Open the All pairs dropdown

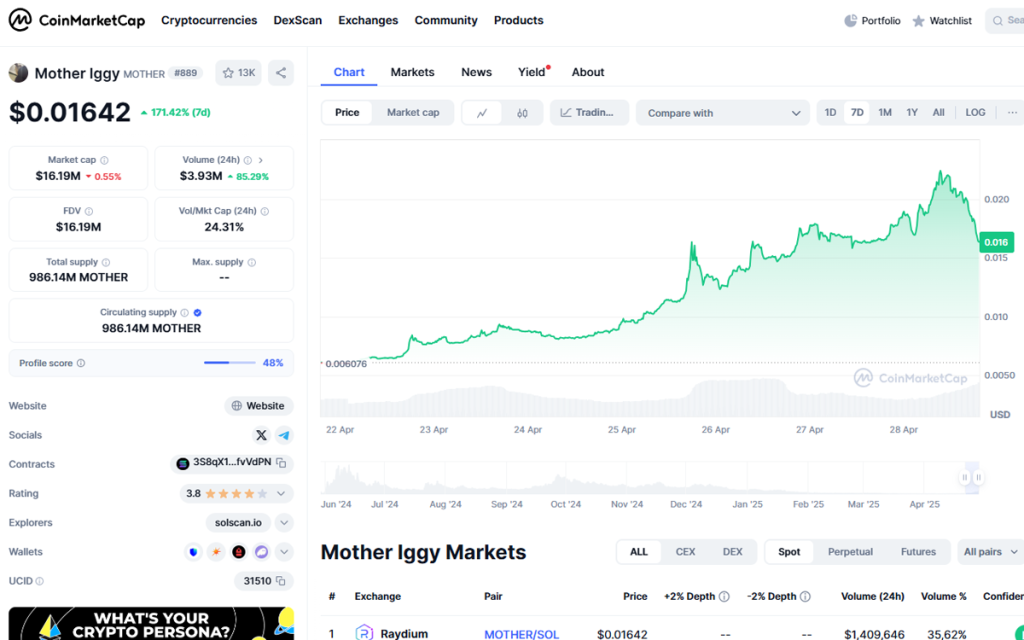pos(991,552)
